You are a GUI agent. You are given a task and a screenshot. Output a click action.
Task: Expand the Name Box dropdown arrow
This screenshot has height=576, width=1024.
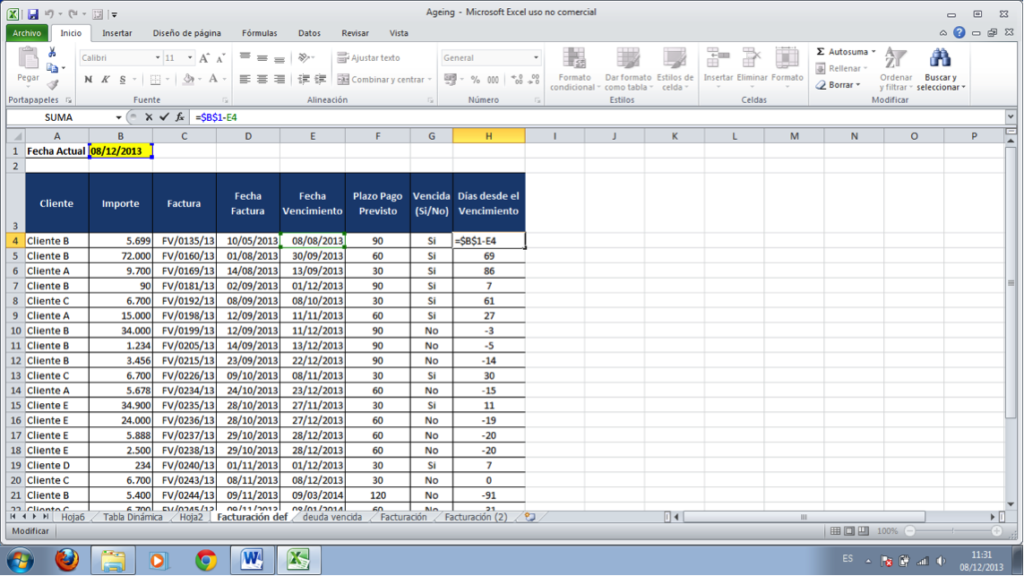click(121, 117)
